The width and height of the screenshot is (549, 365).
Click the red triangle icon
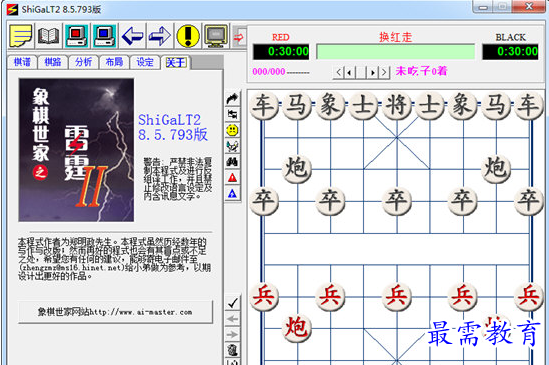[232, 178]
